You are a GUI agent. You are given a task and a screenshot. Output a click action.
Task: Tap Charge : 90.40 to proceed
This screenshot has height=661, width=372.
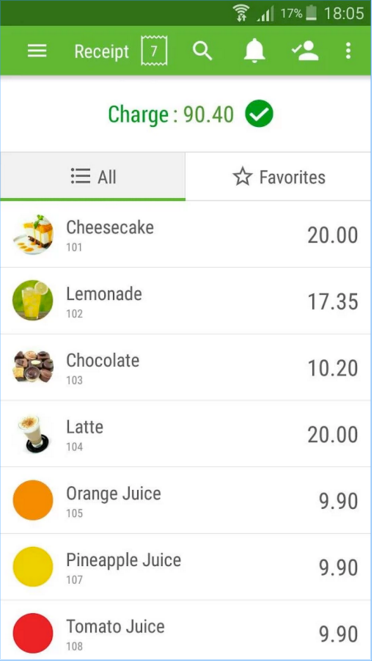tap(171, 114)
